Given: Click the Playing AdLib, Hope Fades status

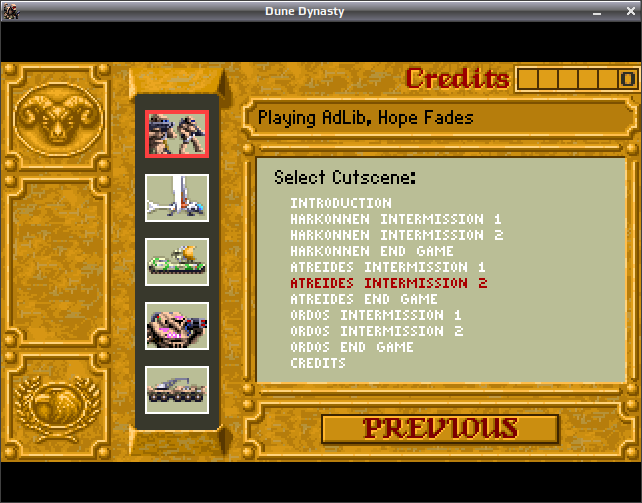Looking at the screenshot, I should pyautogui.click(x=366, y=118).
